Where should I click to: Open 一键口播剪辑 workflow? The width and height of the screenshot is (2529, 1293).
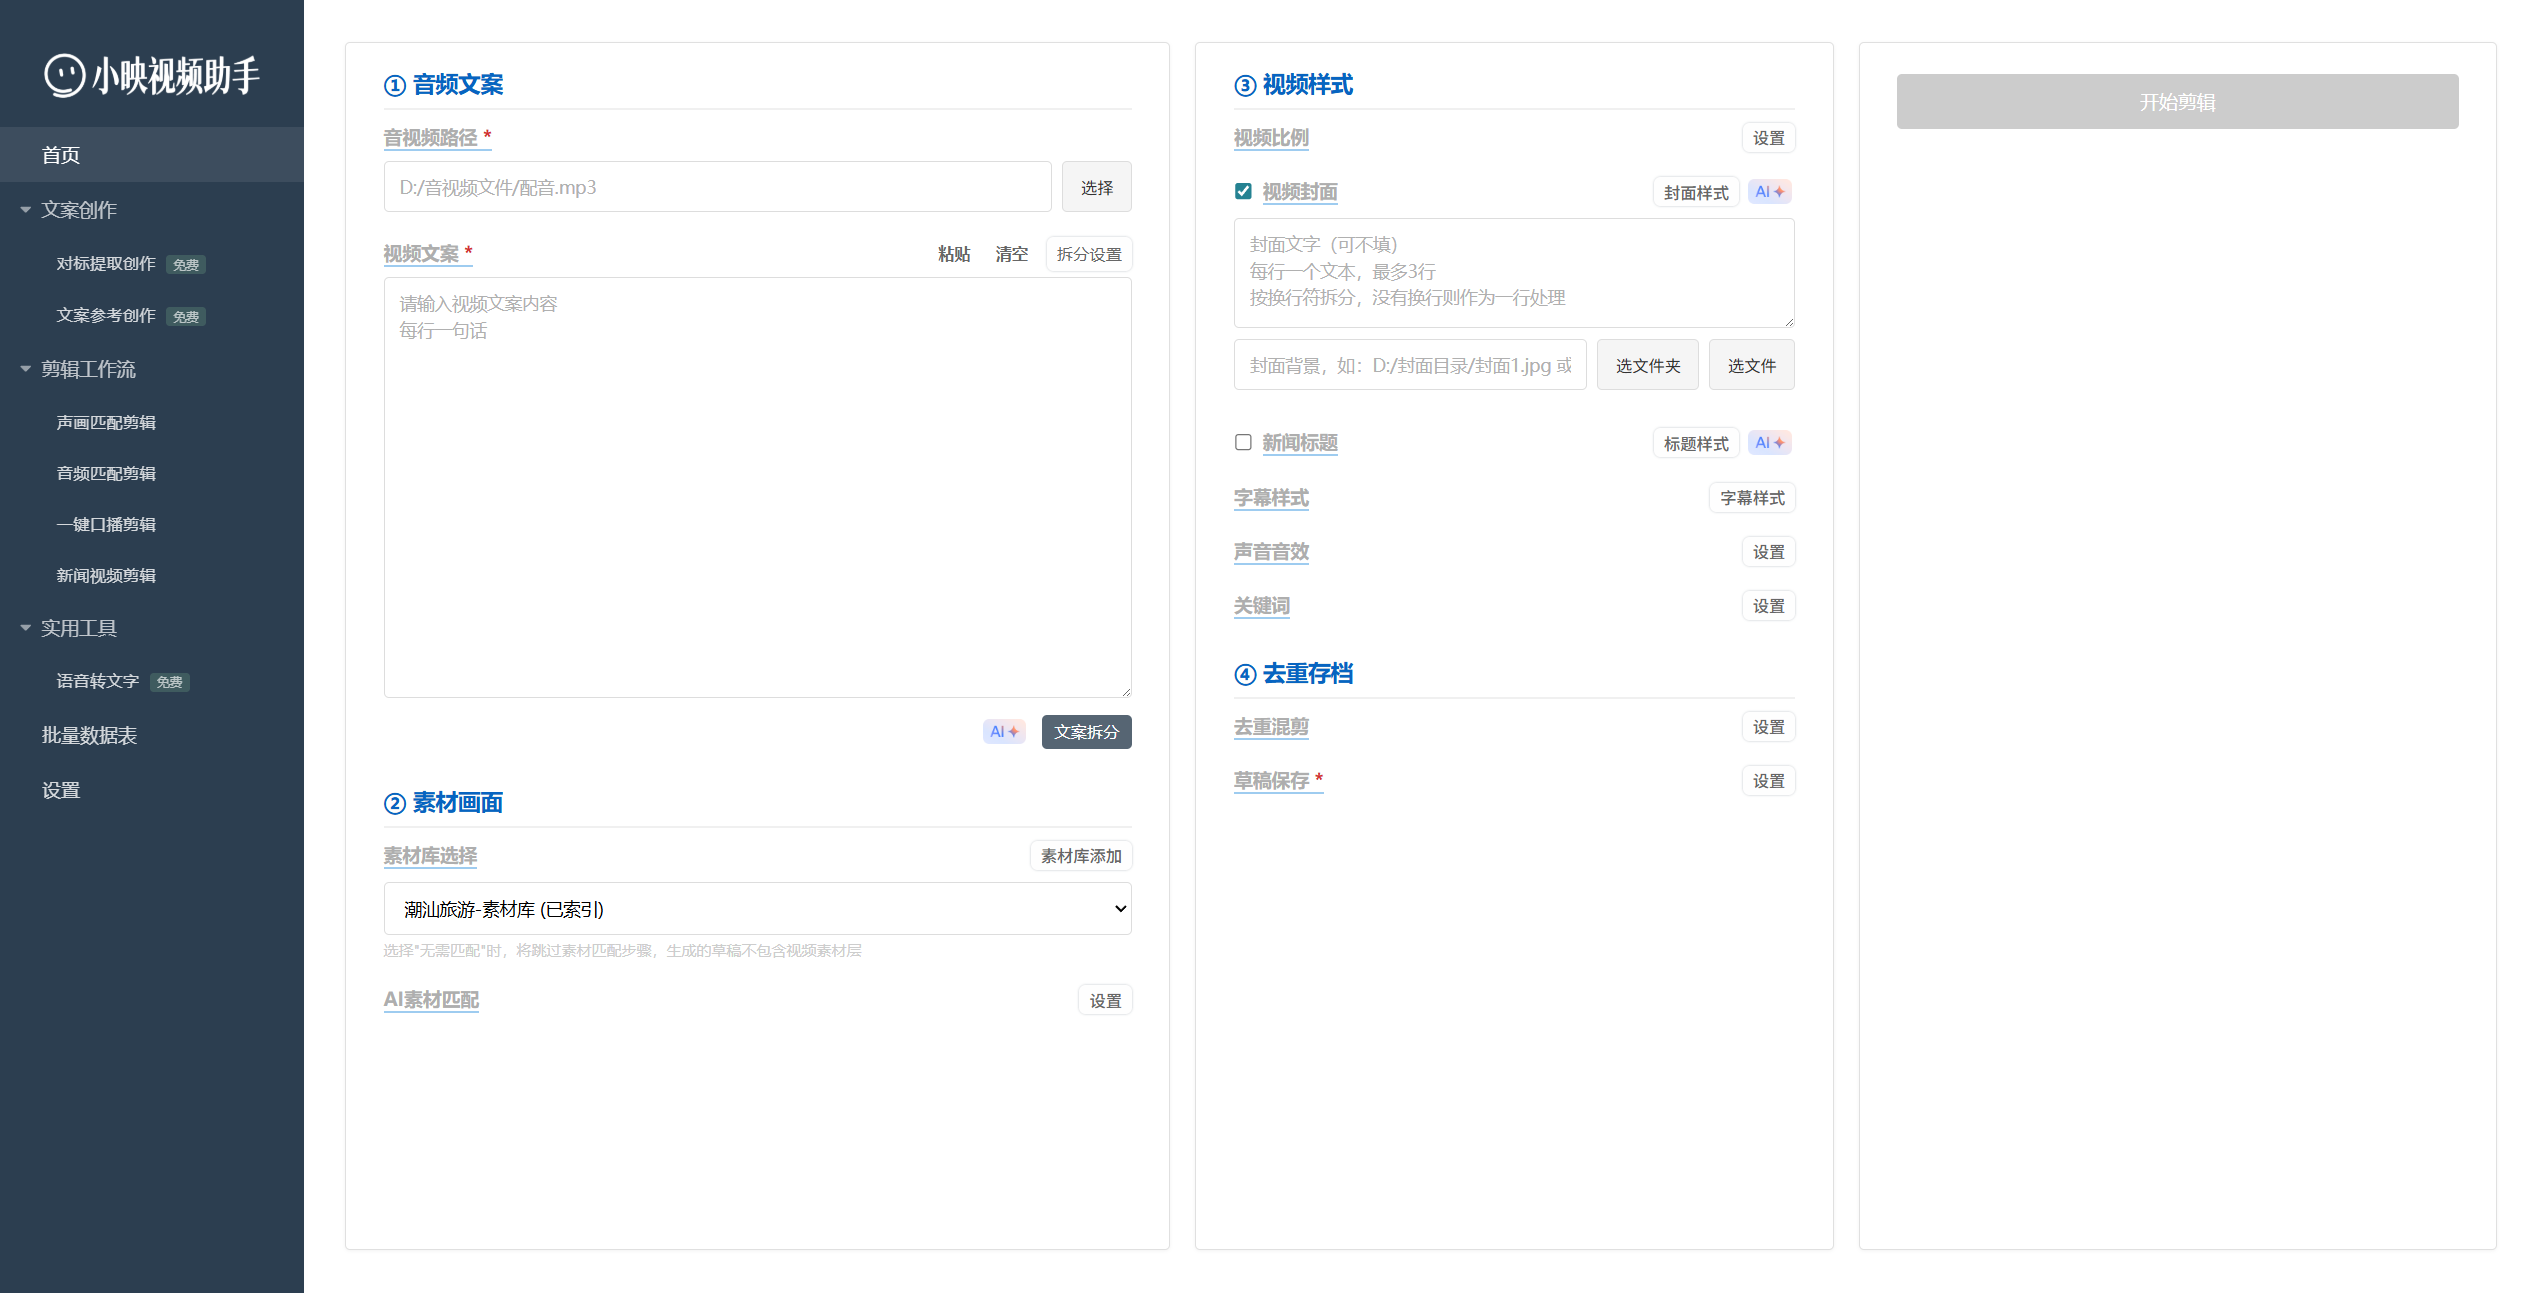(106, 525)
